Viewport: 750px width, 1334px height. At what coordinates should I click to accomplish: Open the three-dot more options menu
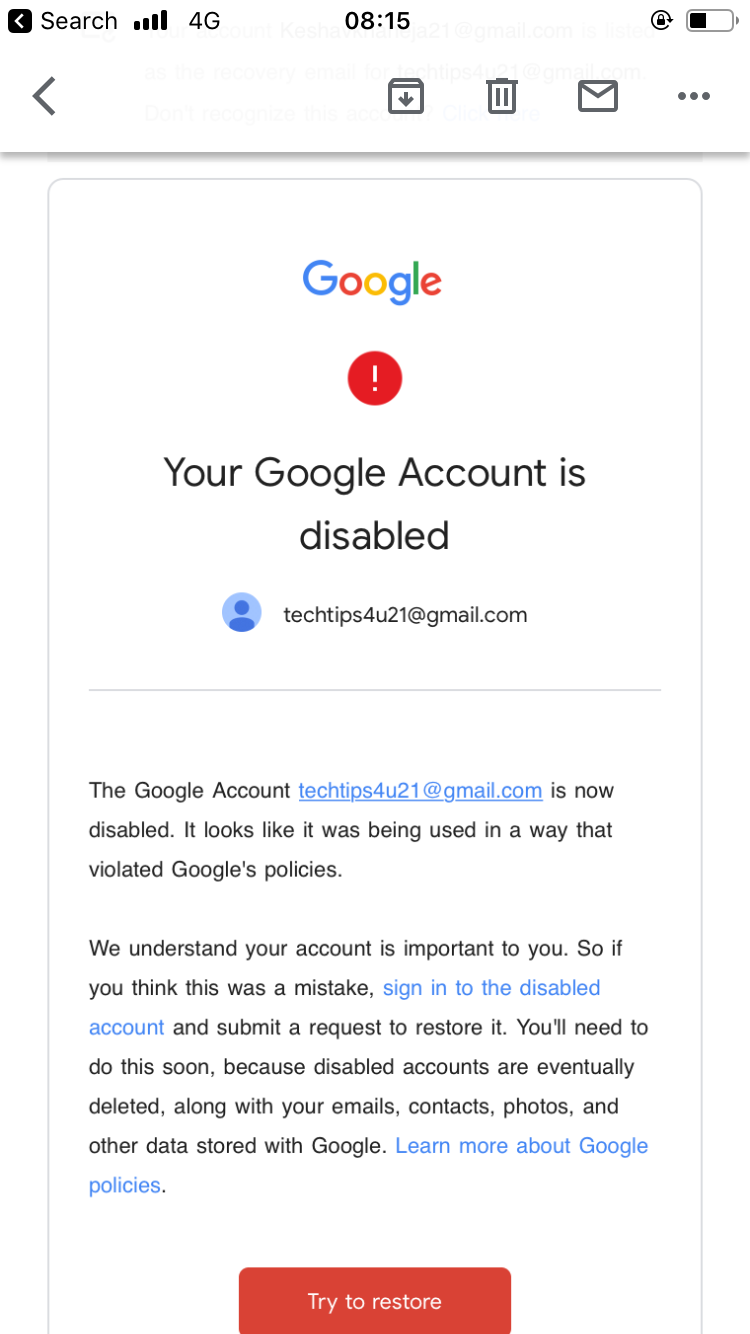coord(693,96)
